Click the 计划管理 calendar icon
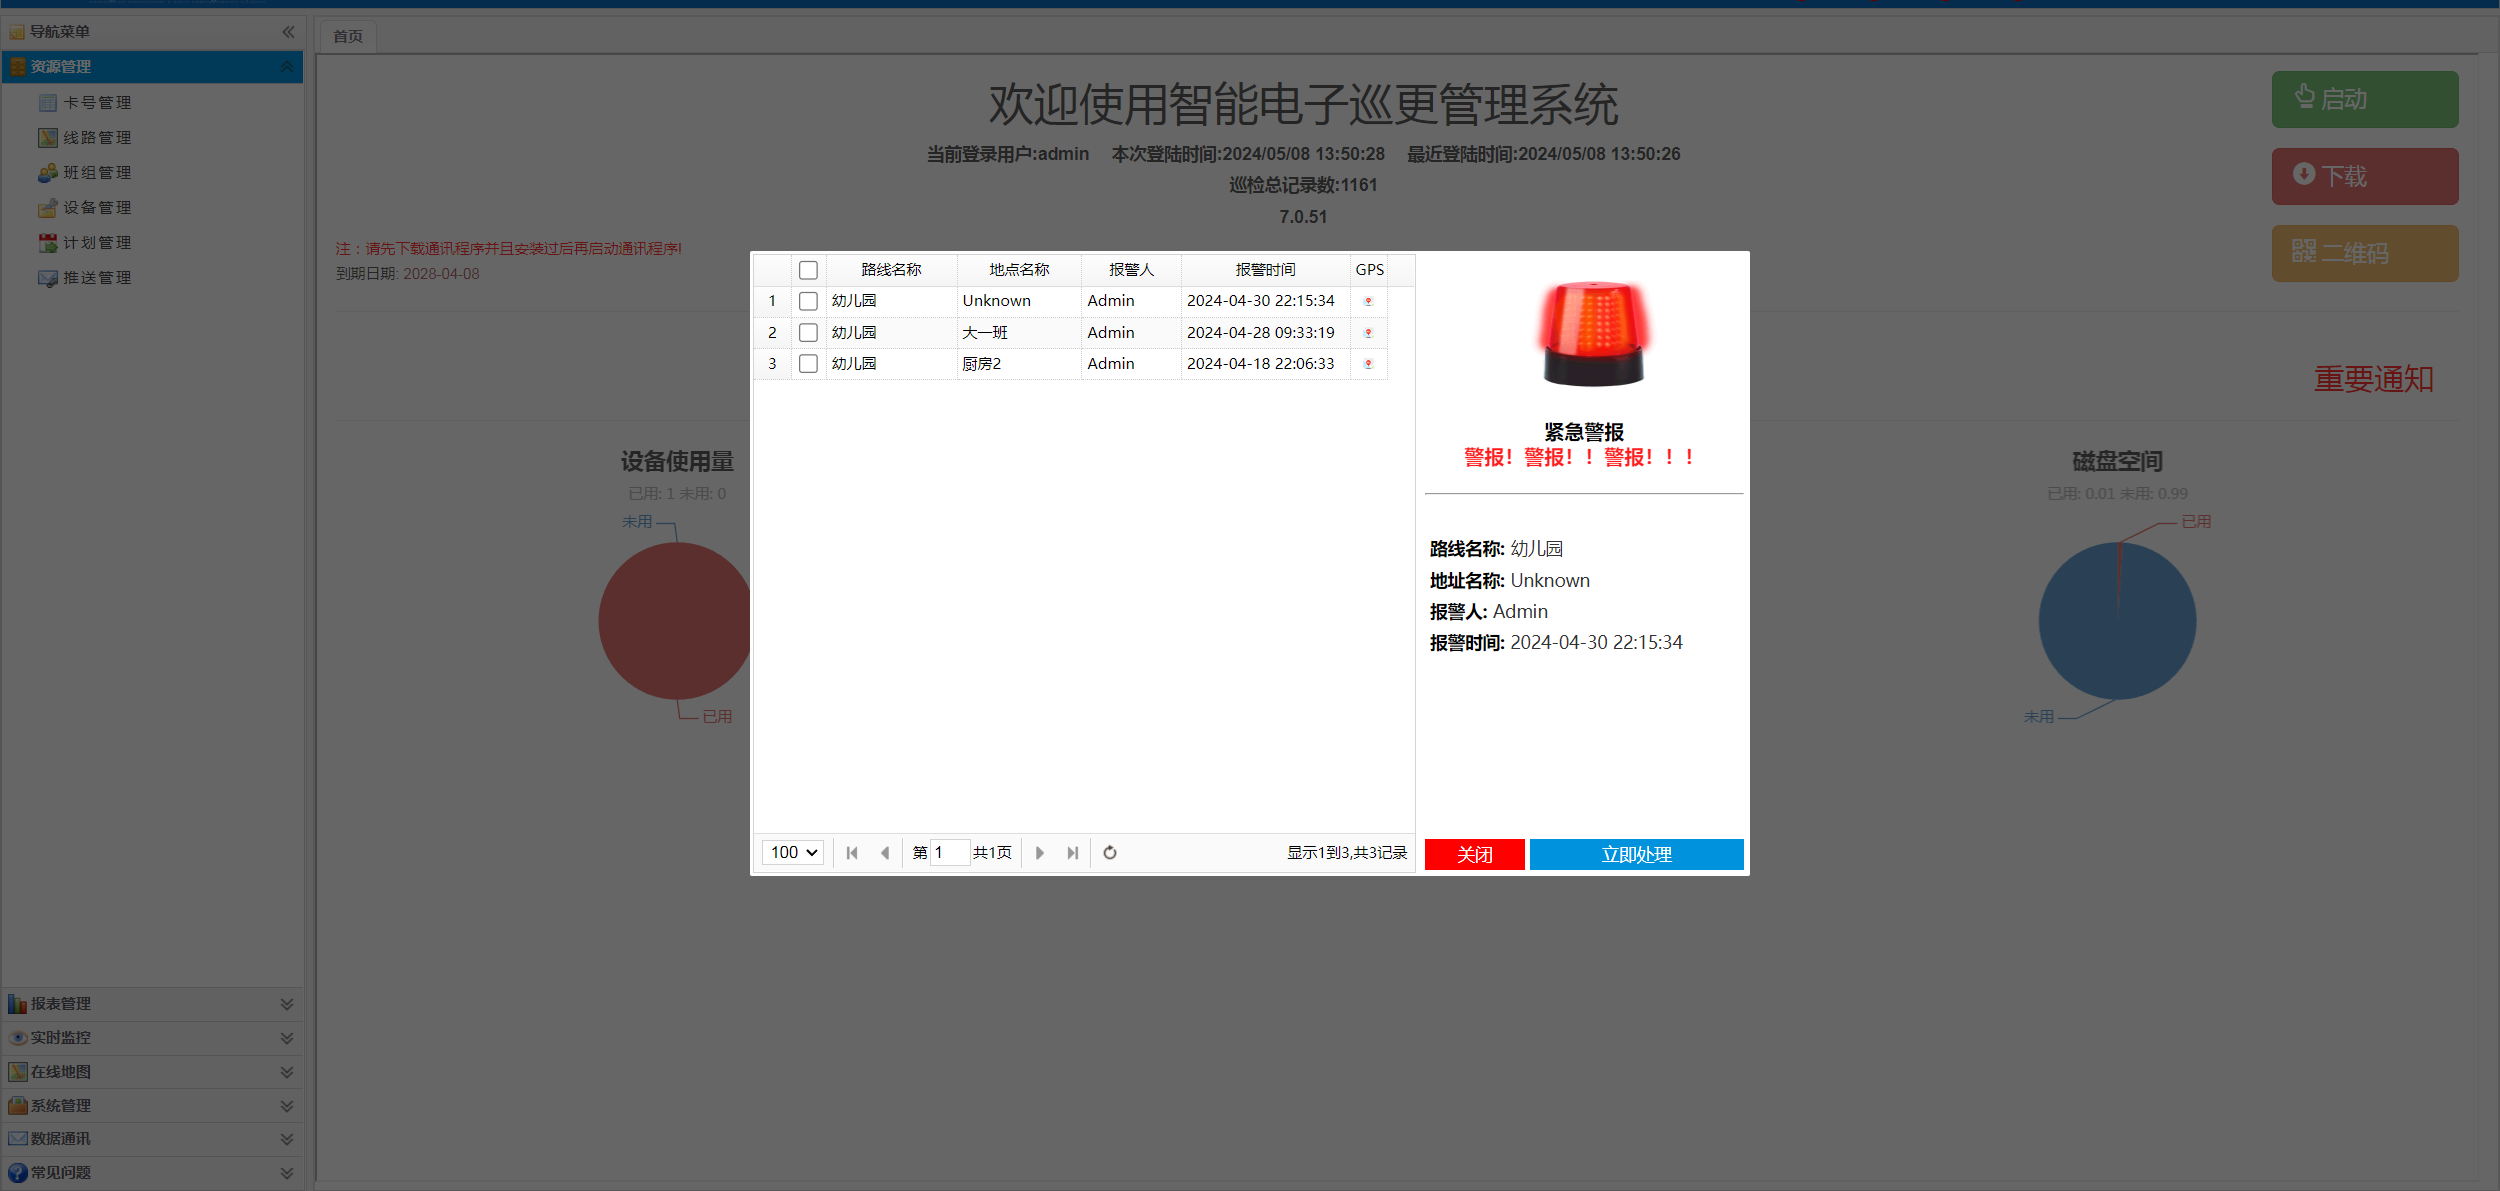Viewport: 2500px width, 1191px height. click(48, 243)
